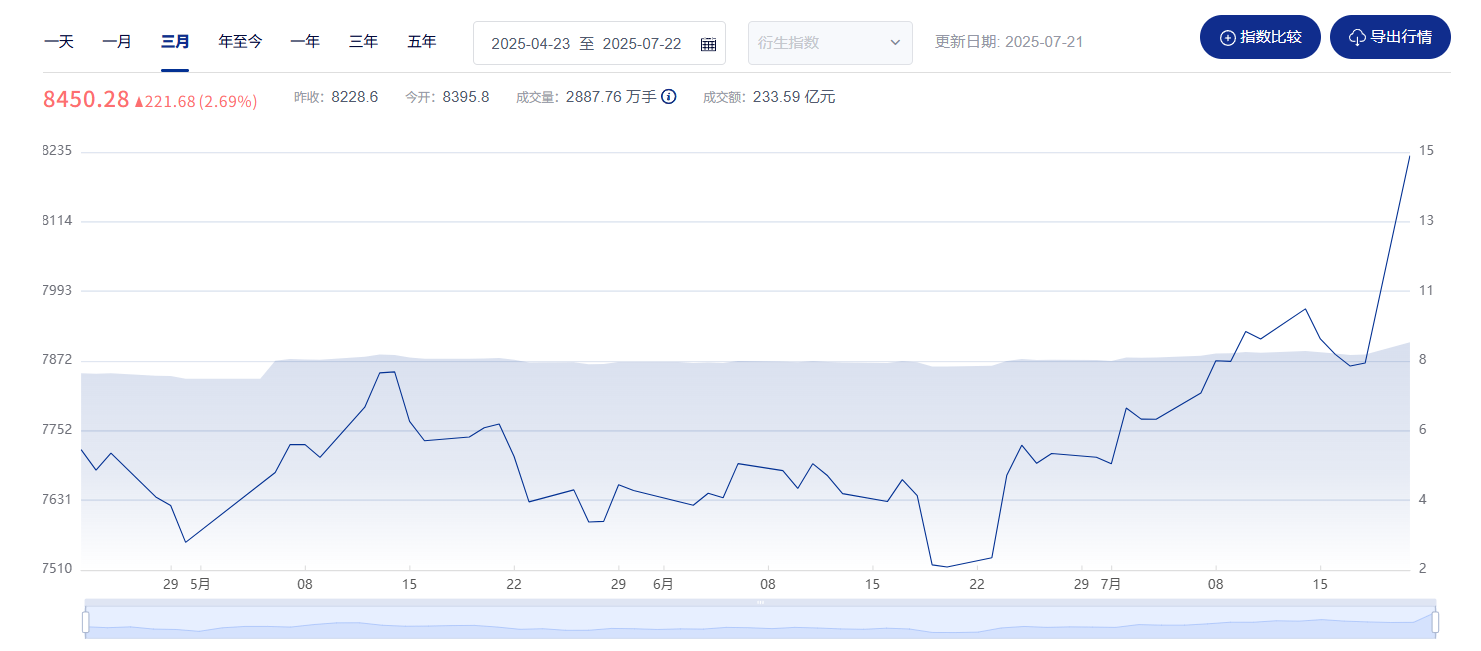Click the 5月 x-axis label
Viewport: 1481px width, 651px height.
tap(200, 584)
